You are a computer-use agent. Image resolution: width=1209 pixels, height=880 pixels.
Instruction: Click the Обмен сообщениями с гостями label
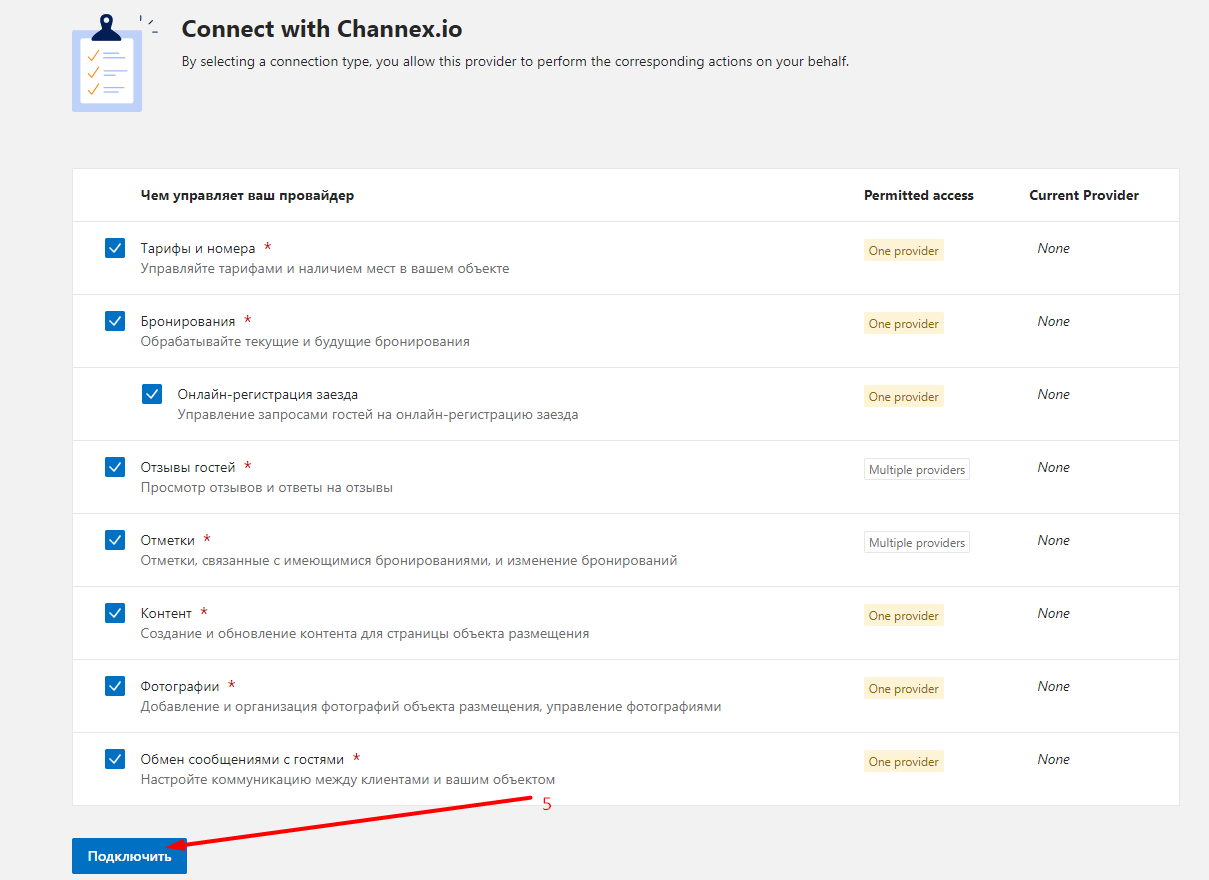coord(242,759)
